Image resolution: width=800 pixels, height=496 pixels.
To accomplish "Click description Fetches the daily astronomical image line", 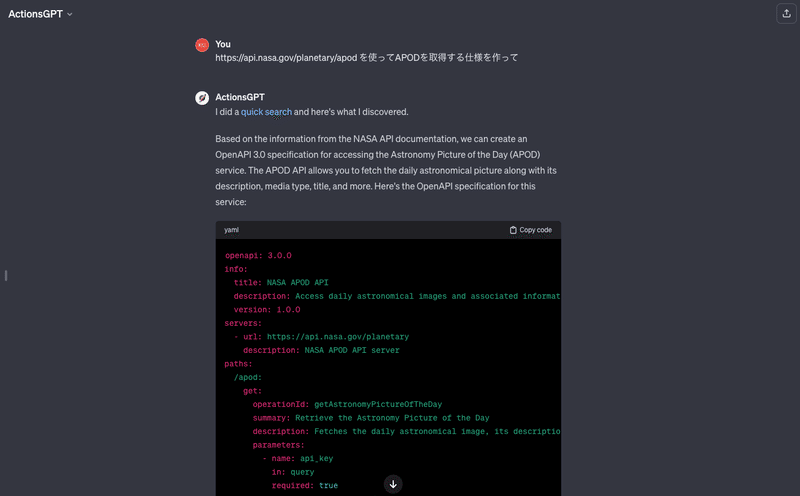I will (406, 432).
